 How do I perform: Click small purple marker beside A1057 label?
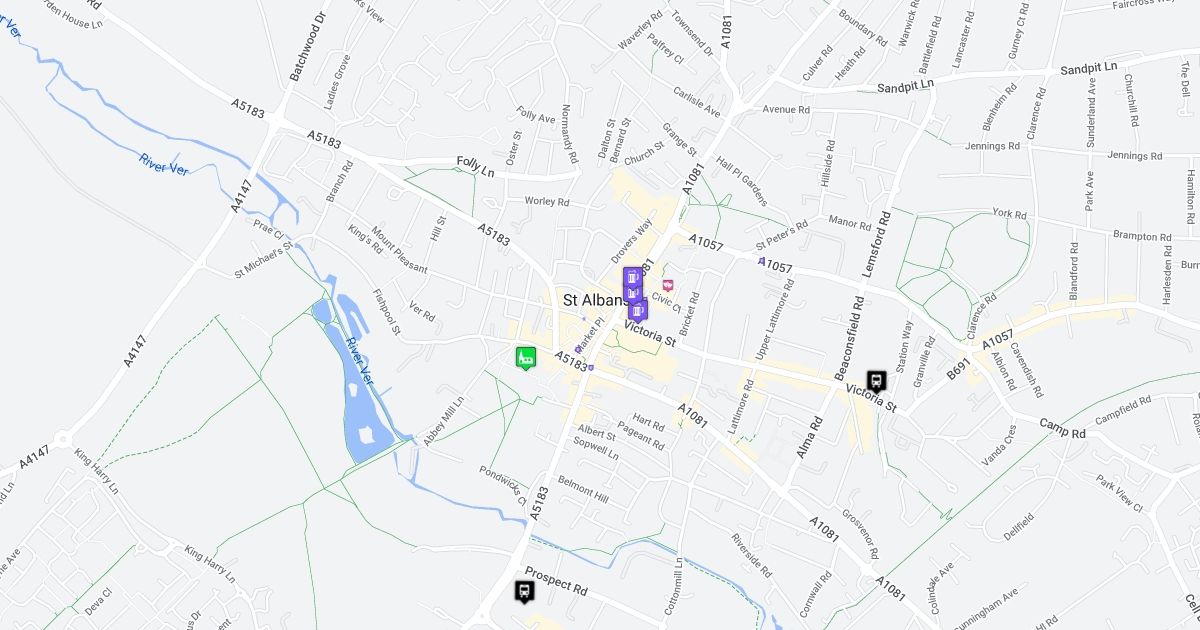(x=762, y=262)
